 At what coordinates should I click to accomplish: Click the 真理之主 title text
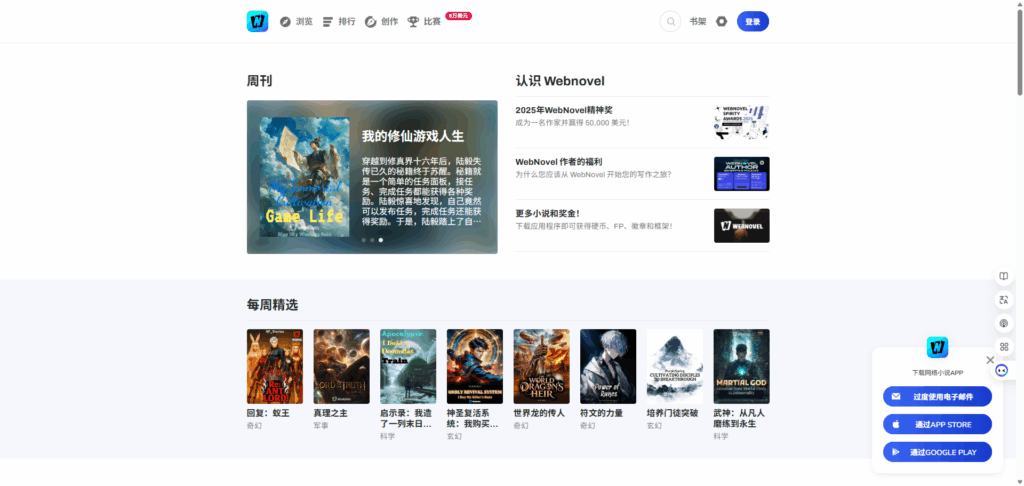[330, 413]
